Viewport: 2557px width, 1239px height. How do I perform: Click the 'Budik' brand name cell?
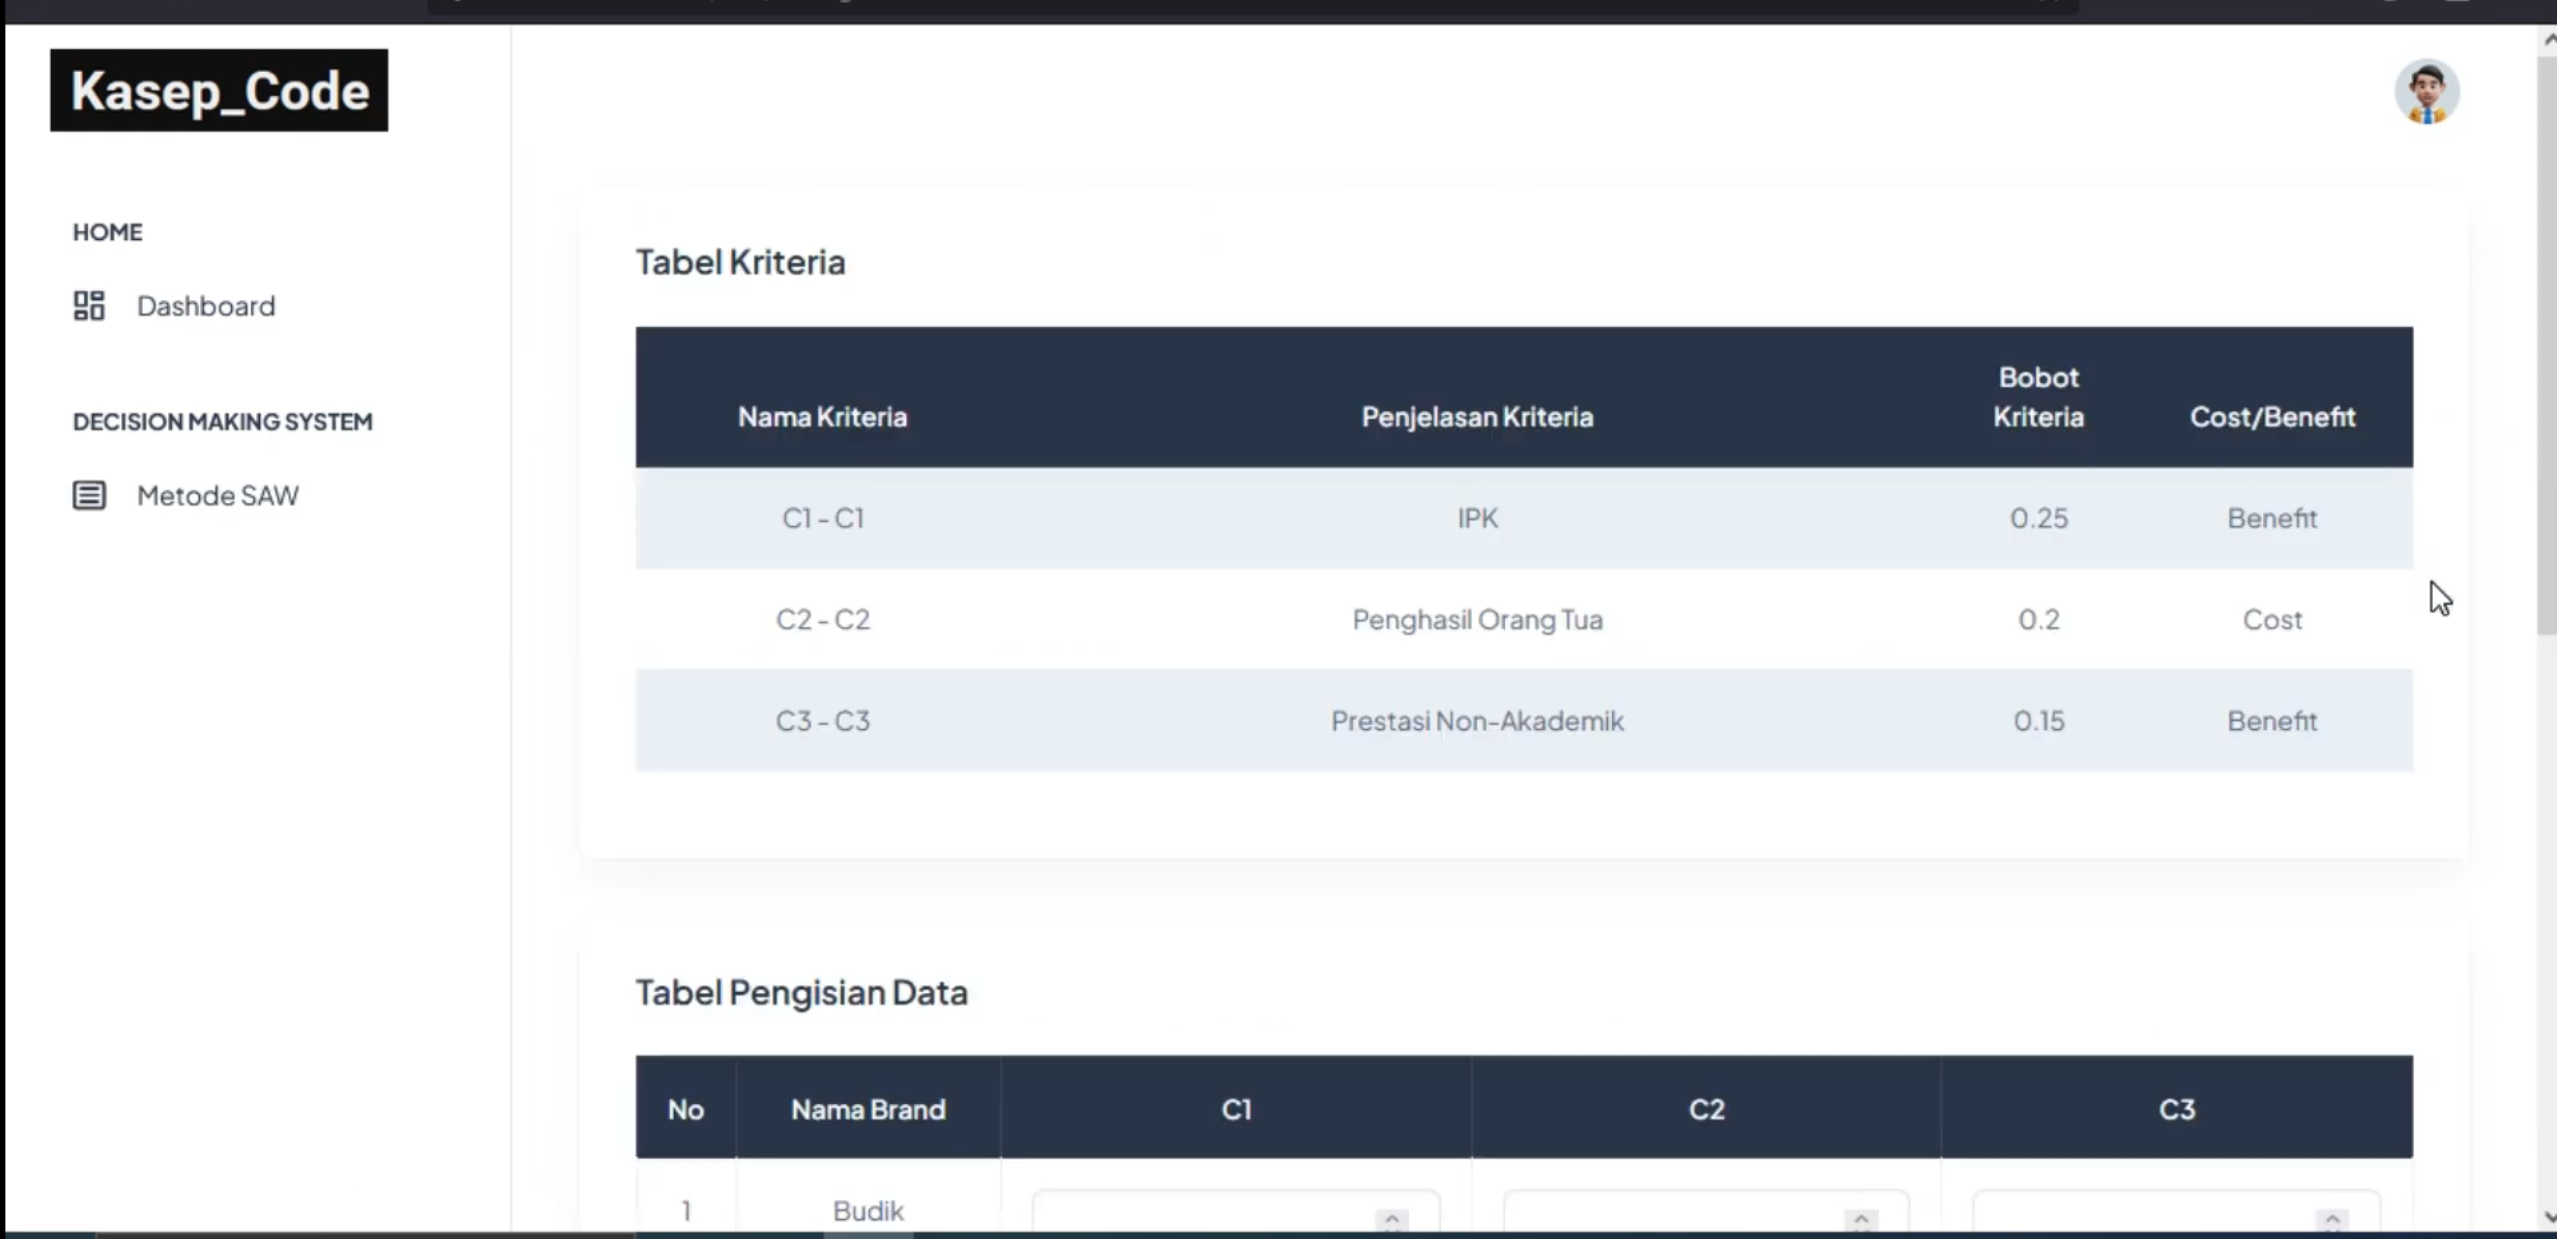868,1211
